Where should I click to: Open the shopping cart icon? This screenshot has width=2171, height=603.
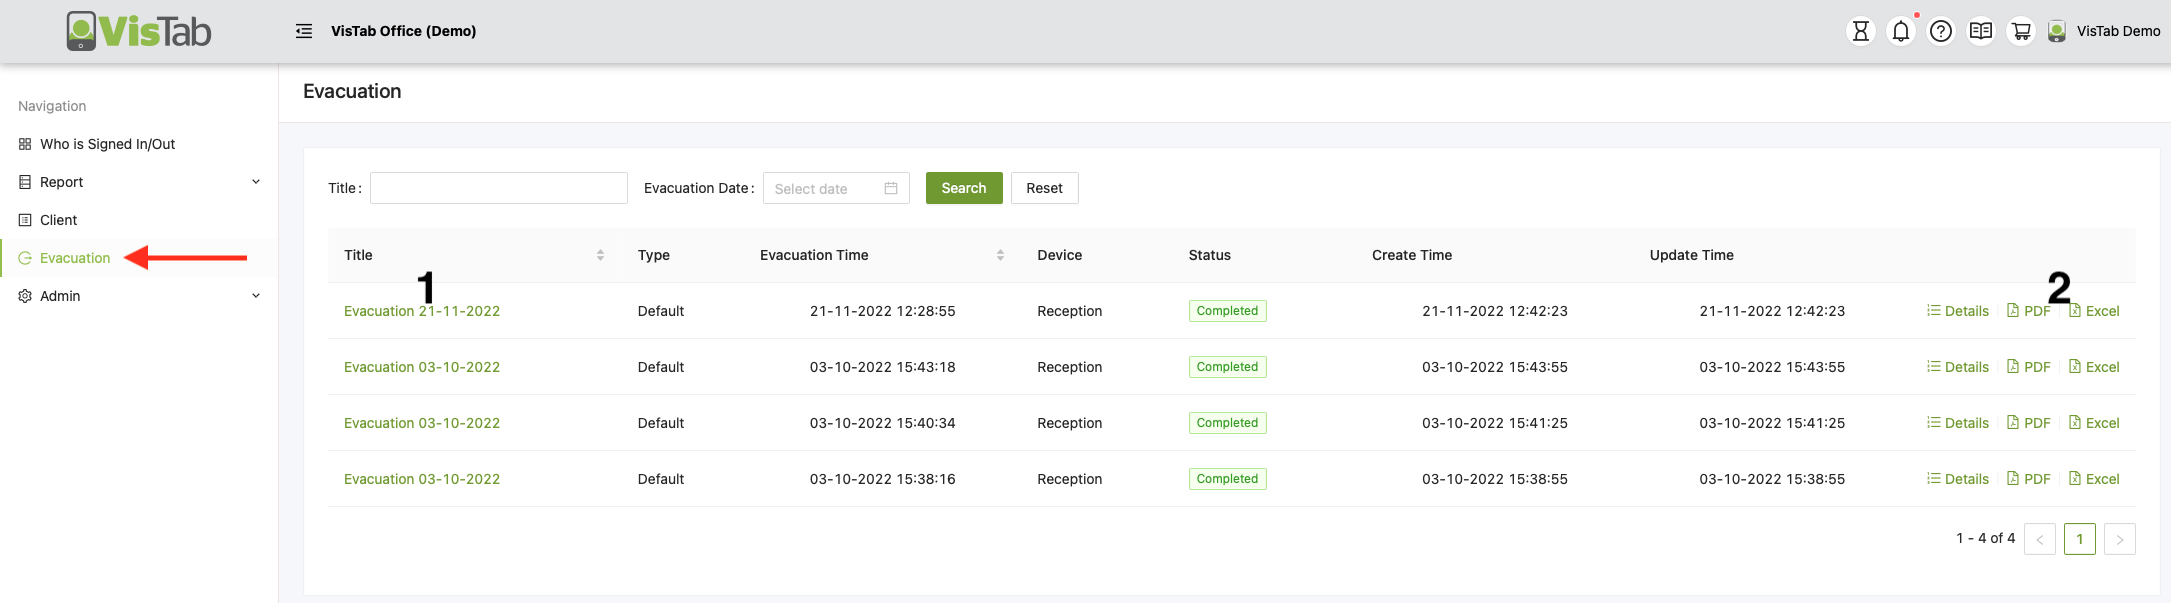coord(2021,31)
